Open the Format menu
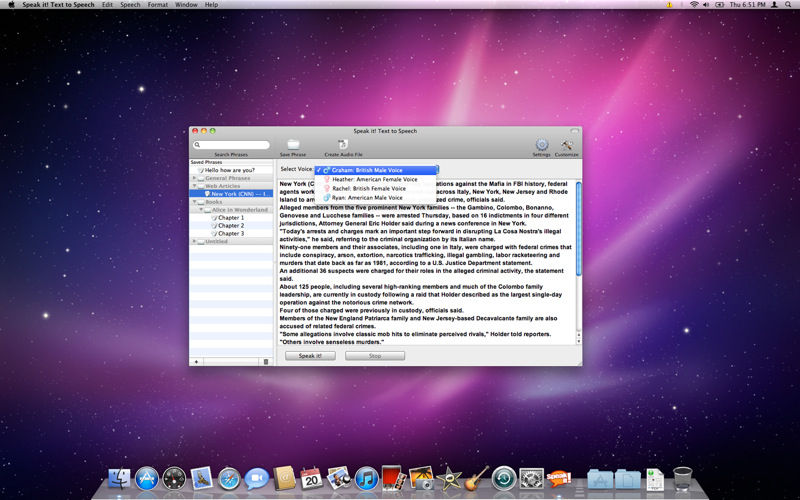 pos(158,5)
